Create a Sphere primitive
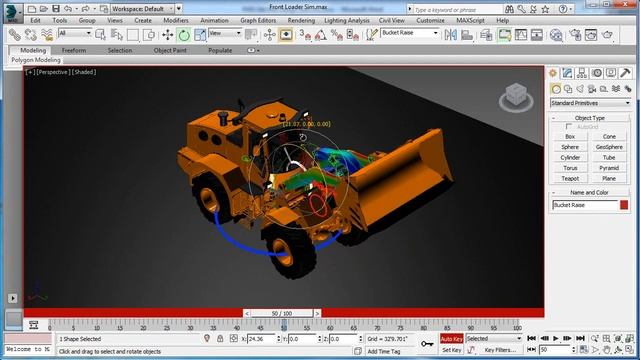 pos(570,147)
